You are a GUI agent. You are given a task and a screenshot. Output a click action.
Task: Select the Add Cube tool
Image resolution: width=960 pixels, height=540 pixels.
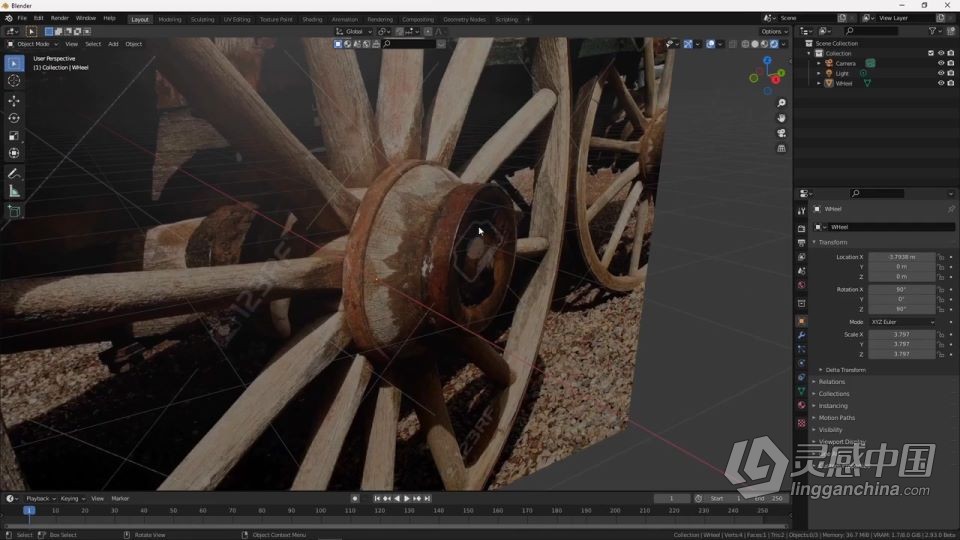pos(14,212)
